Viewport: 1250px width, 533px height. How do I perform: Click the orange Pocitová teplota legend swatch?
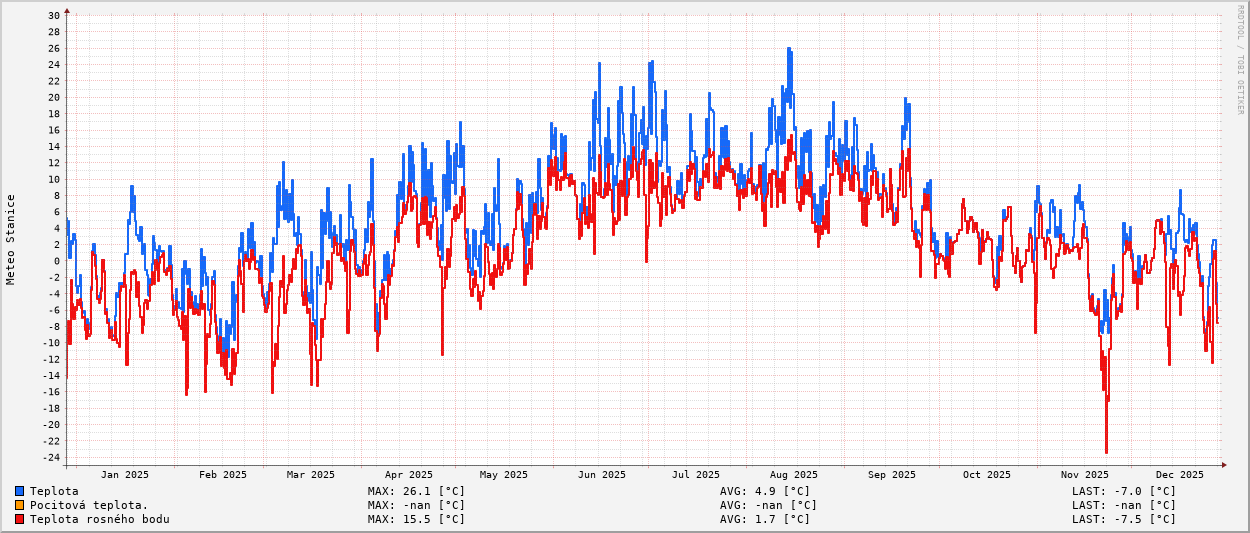[x=19, y=505]
